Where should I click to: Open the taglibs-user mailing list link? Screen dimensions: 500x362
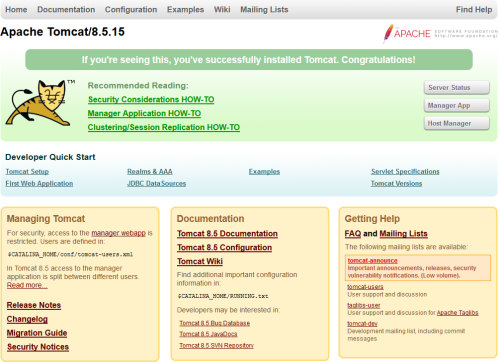tap(364, 305)
